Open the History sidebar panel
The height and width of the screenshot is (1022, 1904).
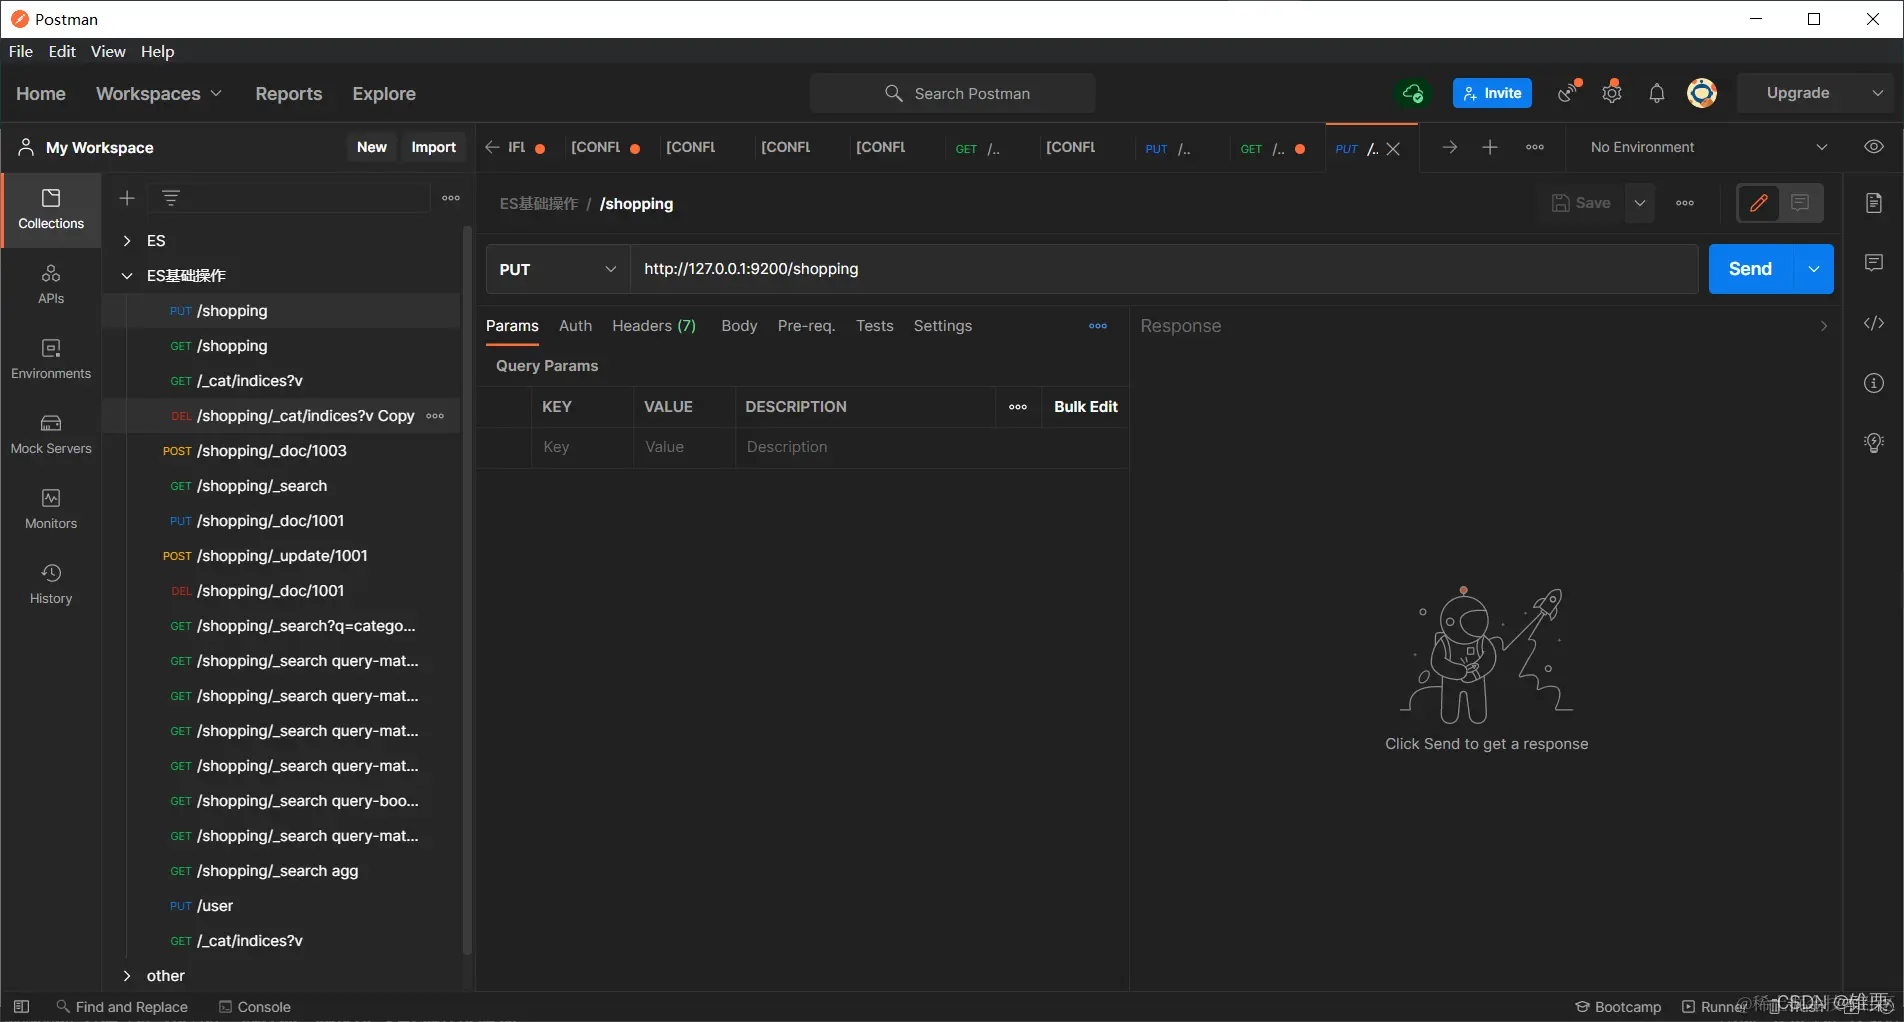[51, 585]
